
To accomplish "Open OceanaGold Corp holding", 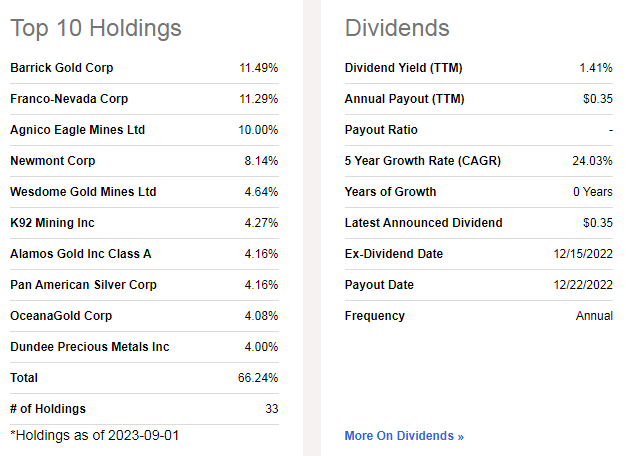I will click(60, 316).
